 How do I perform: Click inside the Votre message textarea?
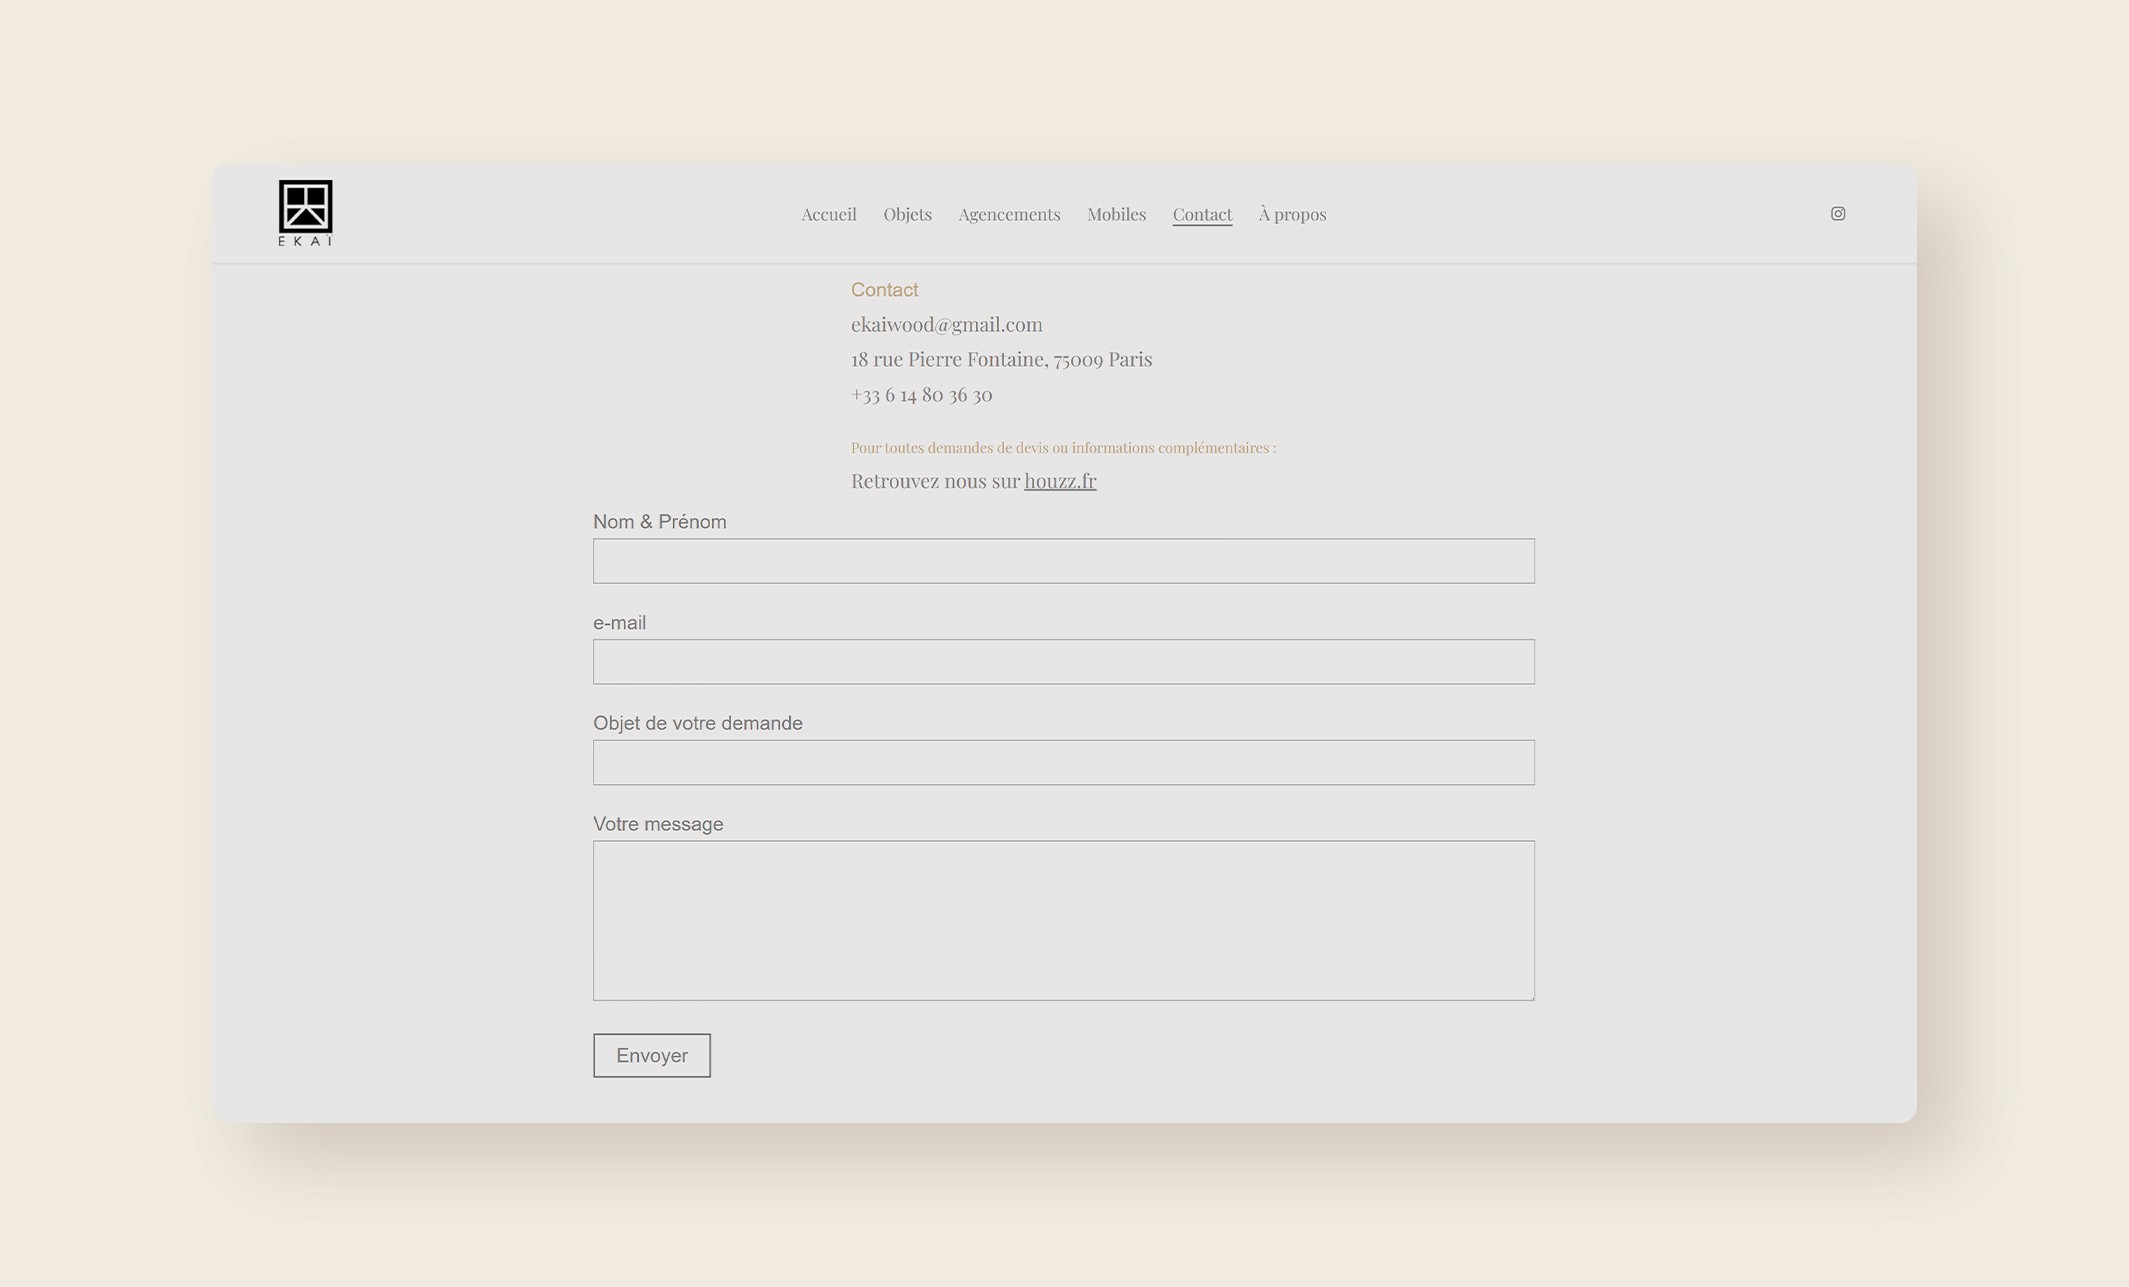click(1063, 920)
